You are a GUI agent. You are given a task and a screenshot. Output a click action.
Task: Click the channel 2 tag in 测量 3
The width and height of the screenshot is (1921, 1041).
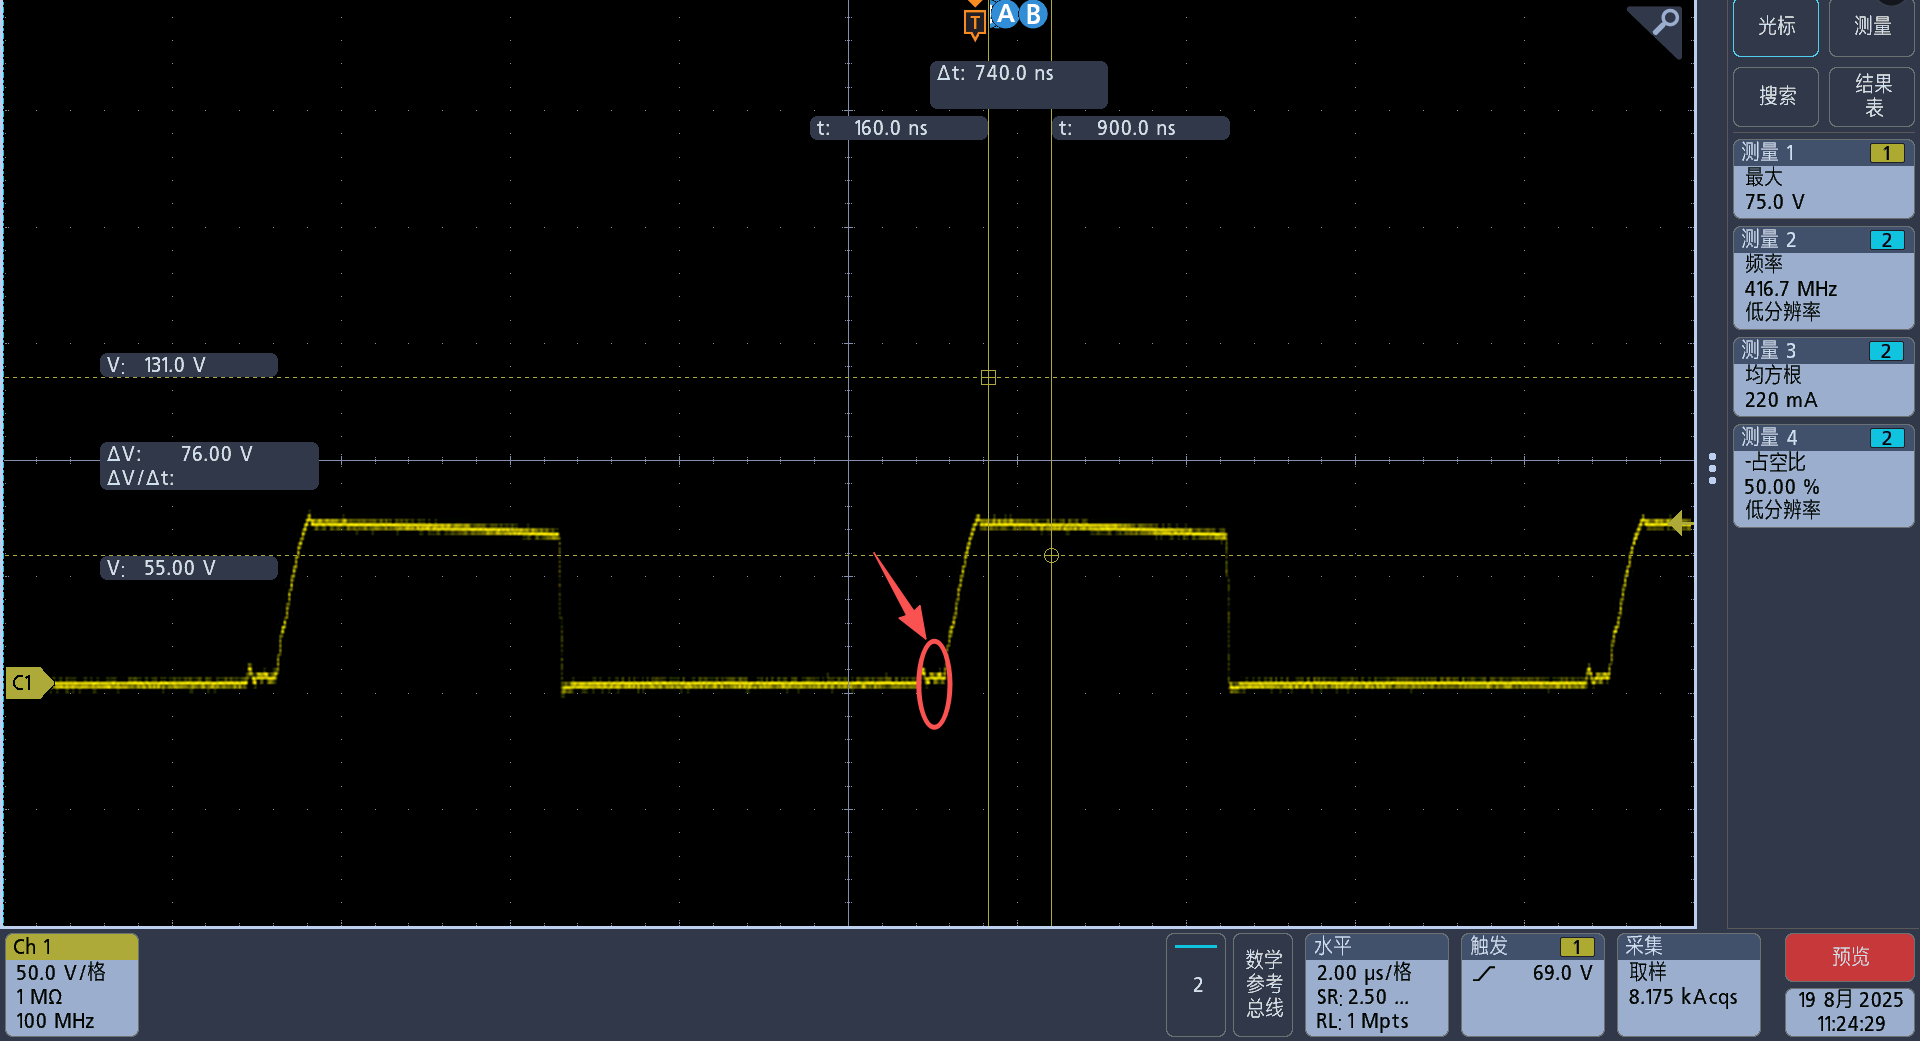point(1887,351)
